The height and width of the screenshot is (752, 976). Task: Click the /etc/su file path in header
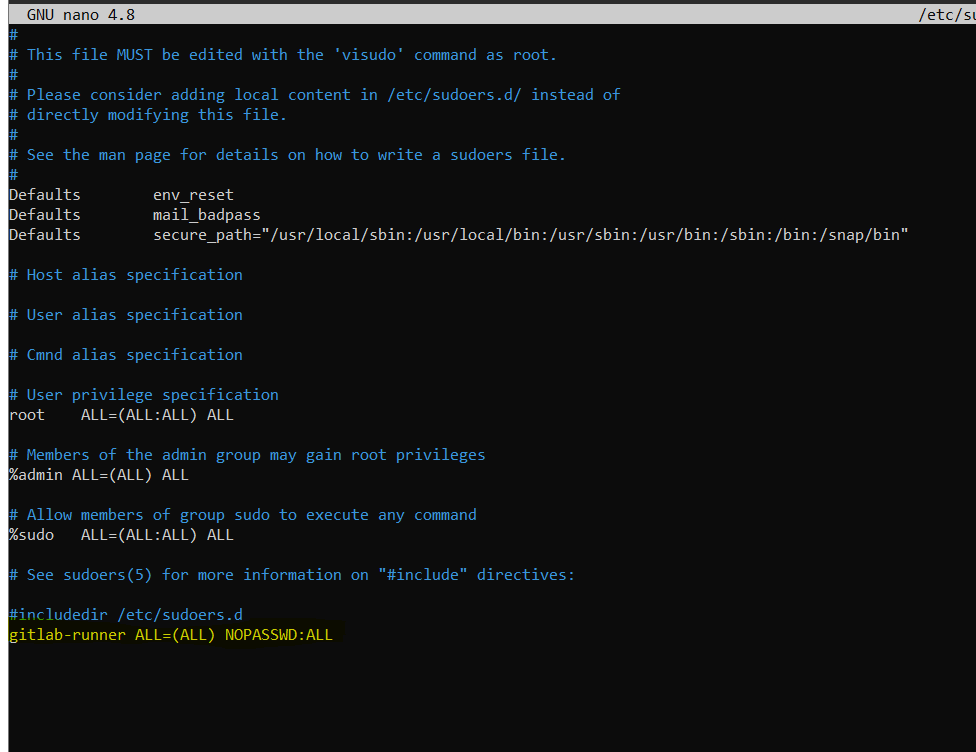point(946,15)
